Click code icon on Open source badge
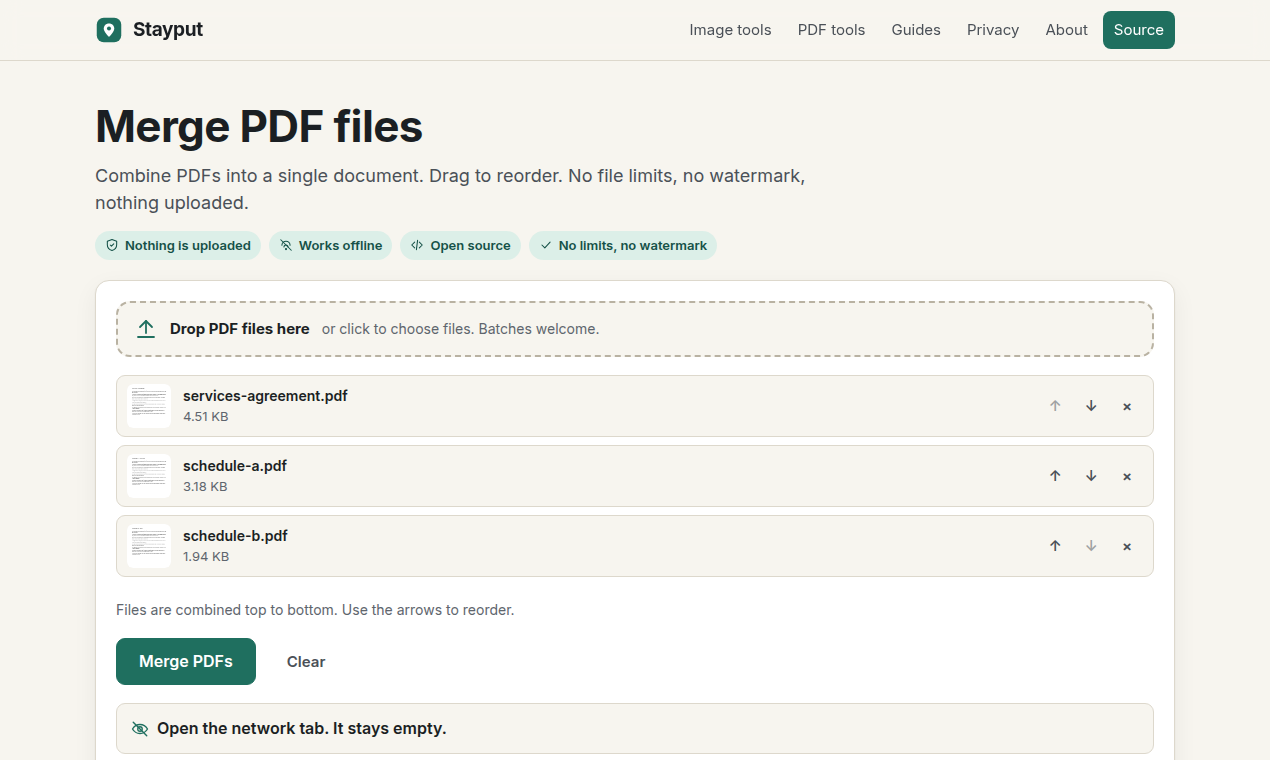1270x760 pixels. [x=417, y=245]
